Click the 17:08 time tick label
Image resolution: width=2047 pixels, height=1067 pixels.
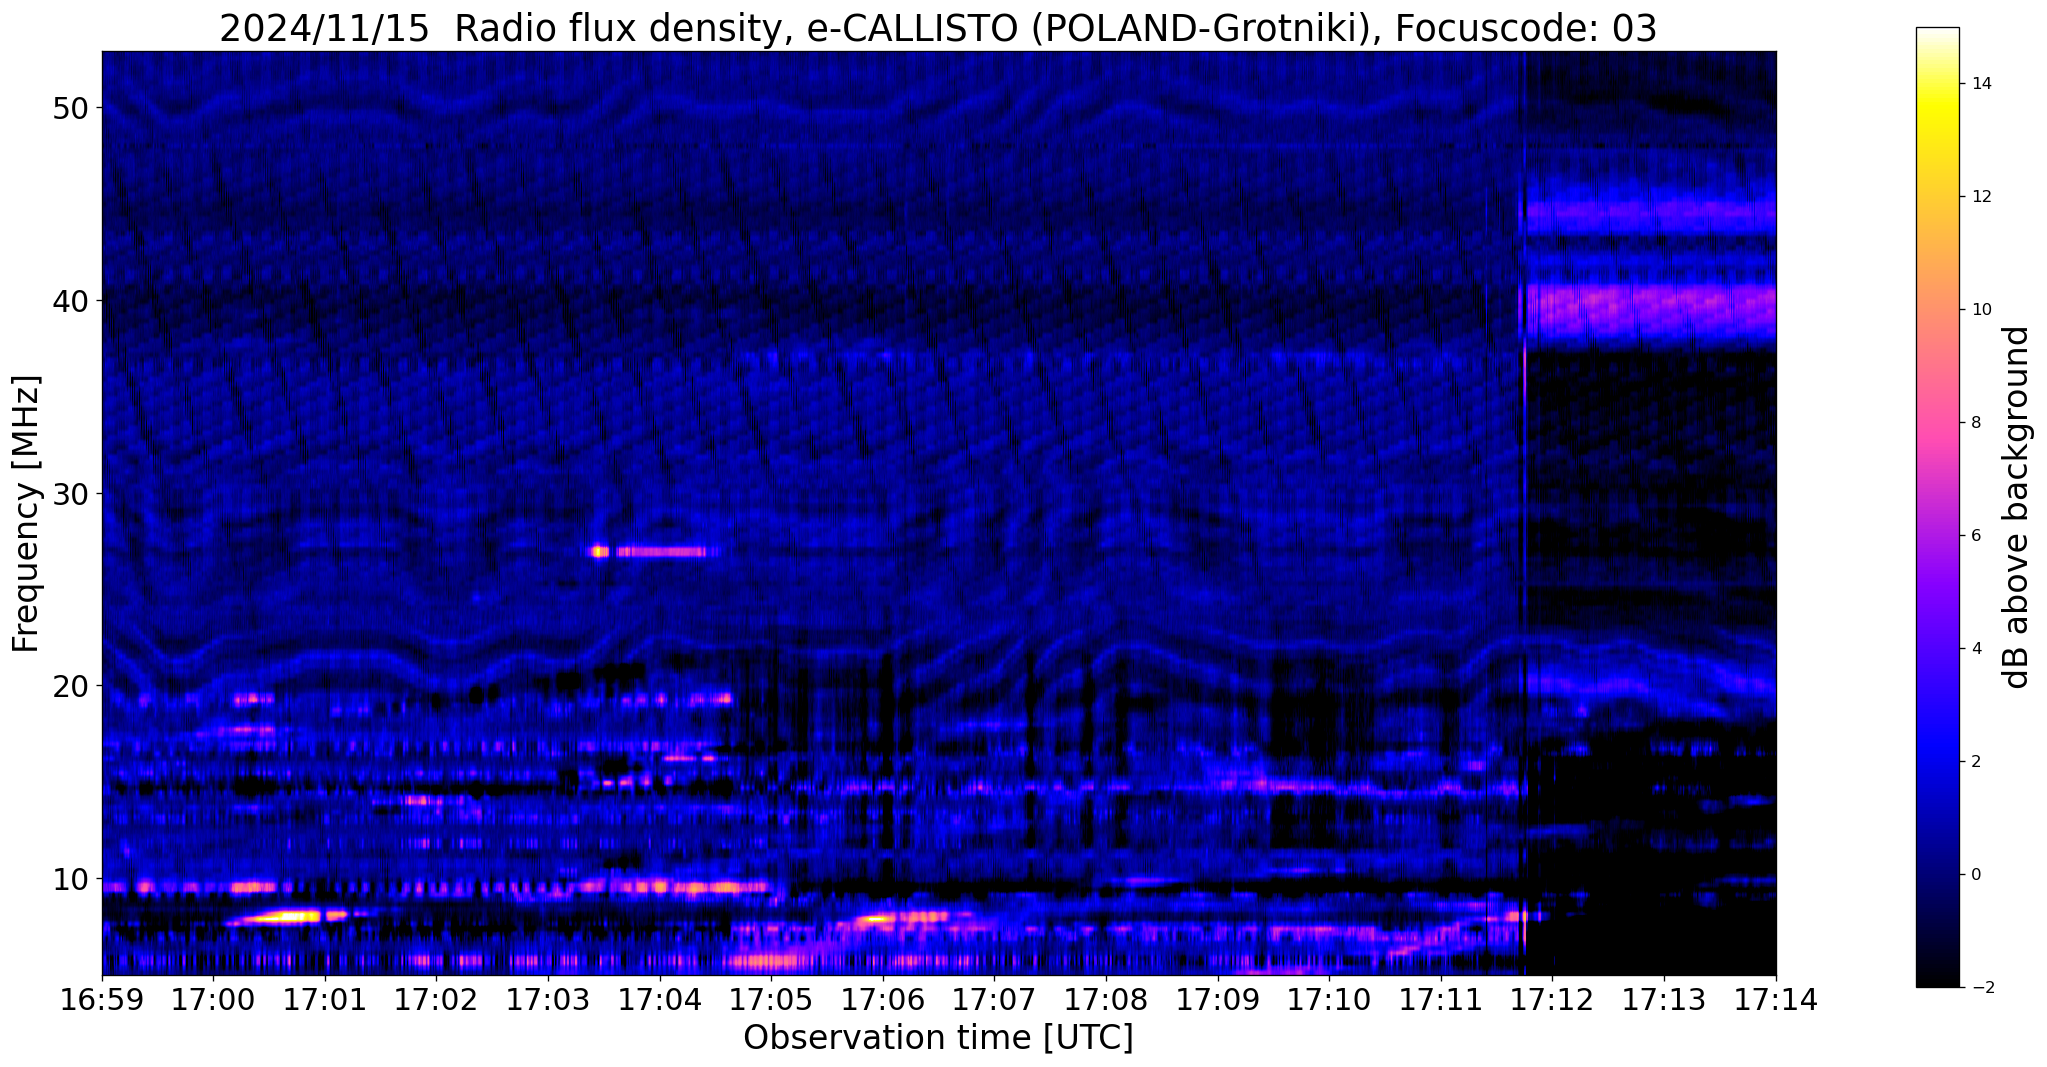tap(1107, 999)
